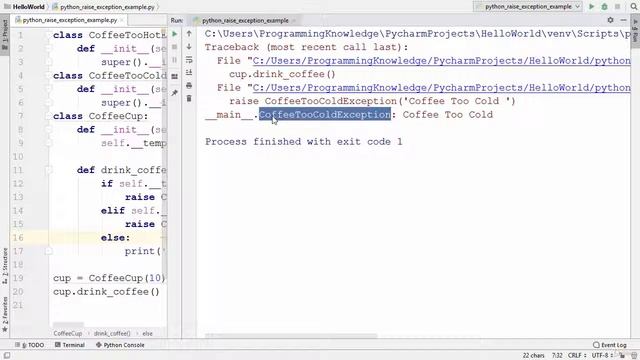640x360 pixels.
Task: Open the Favorites tool window on left edge
Action: pos(5,314)
